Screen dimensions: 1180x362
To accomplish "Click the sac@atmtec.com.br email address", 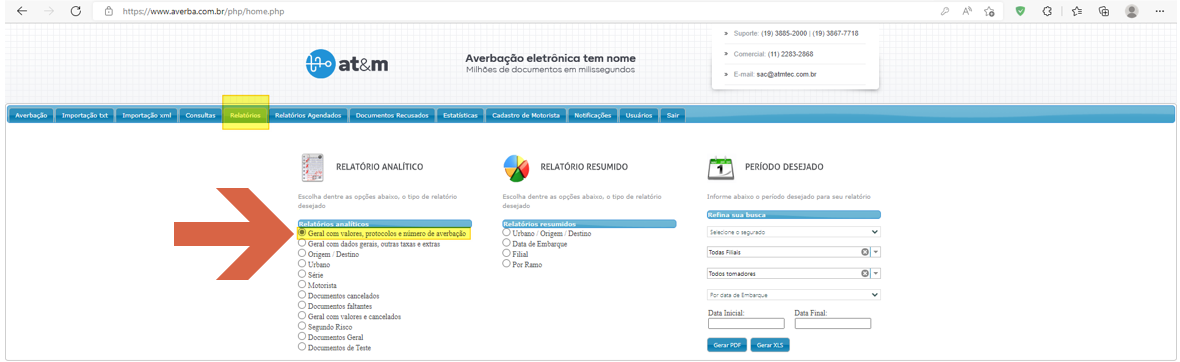I will (786, 75).
